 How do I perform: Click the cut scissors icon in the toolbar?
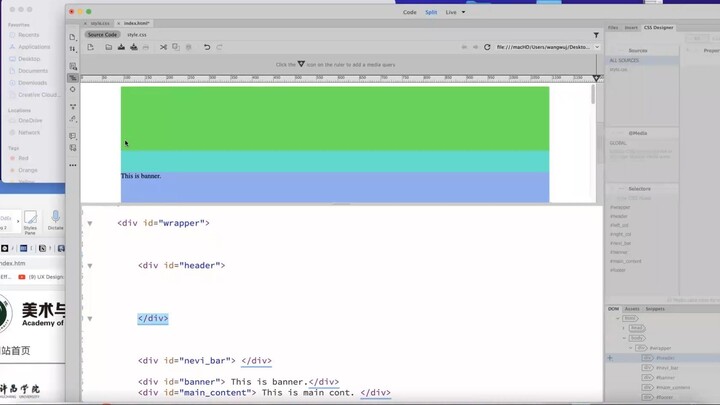click(x=163, y=47)
